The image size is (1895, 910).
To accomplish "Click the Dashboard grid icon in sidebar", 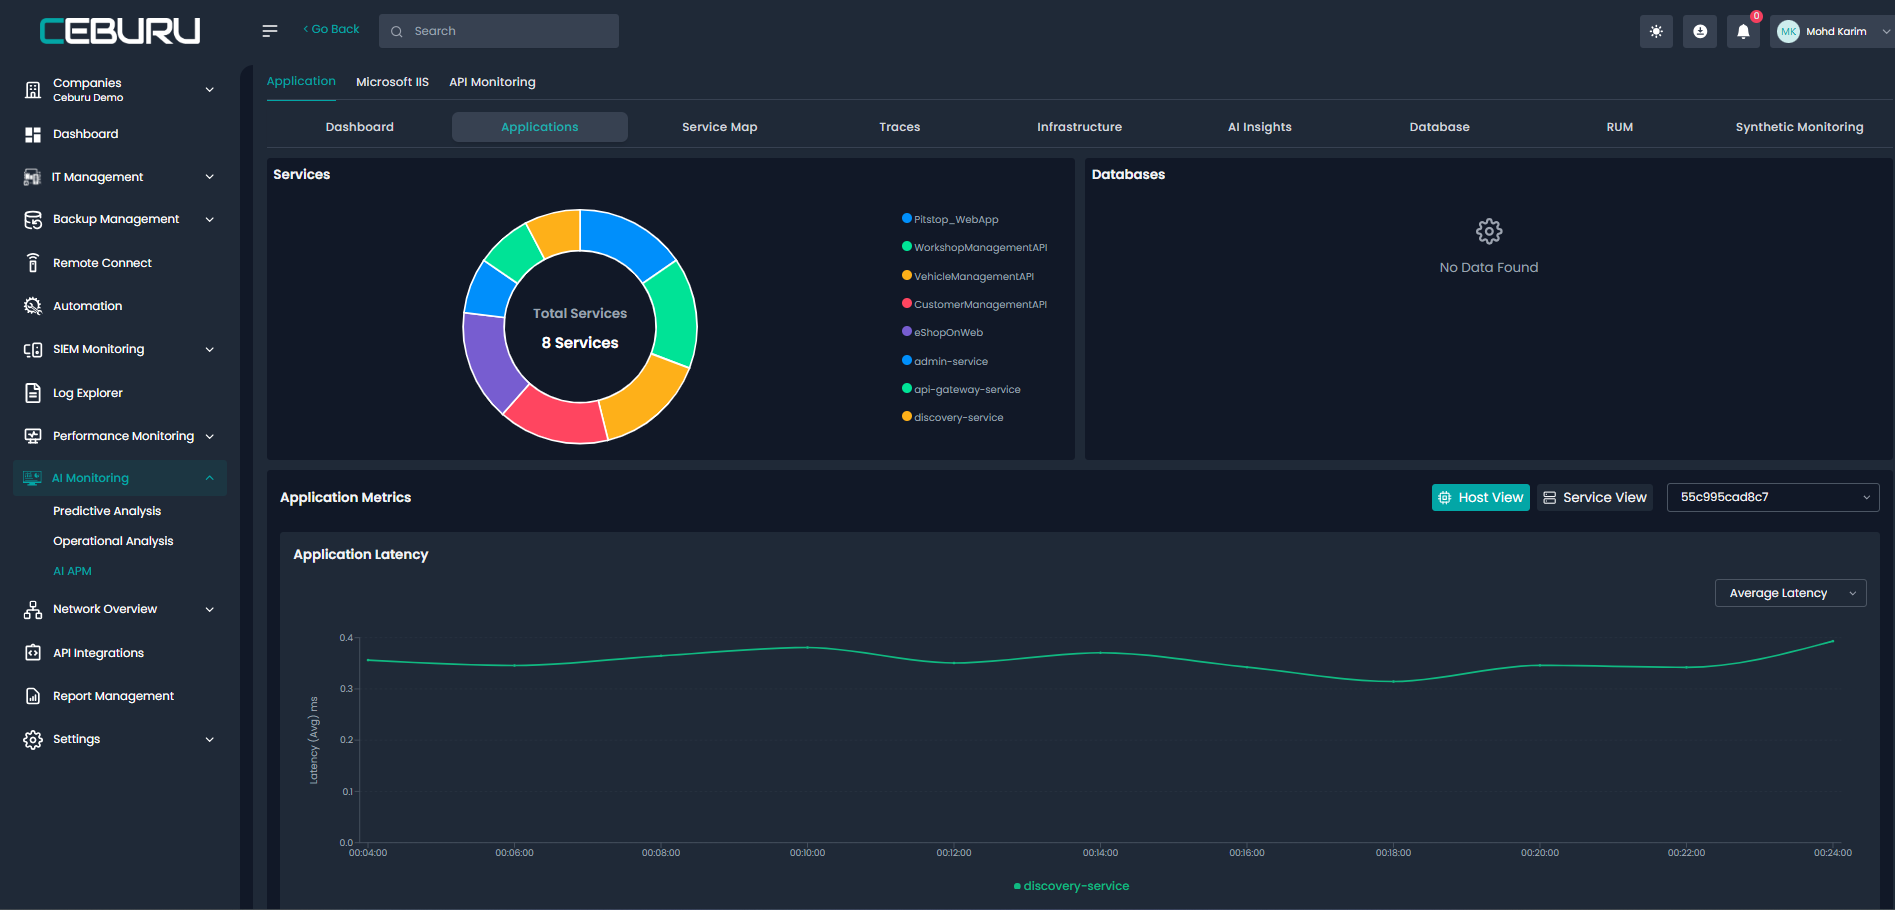I will click(x=33, y=134).
